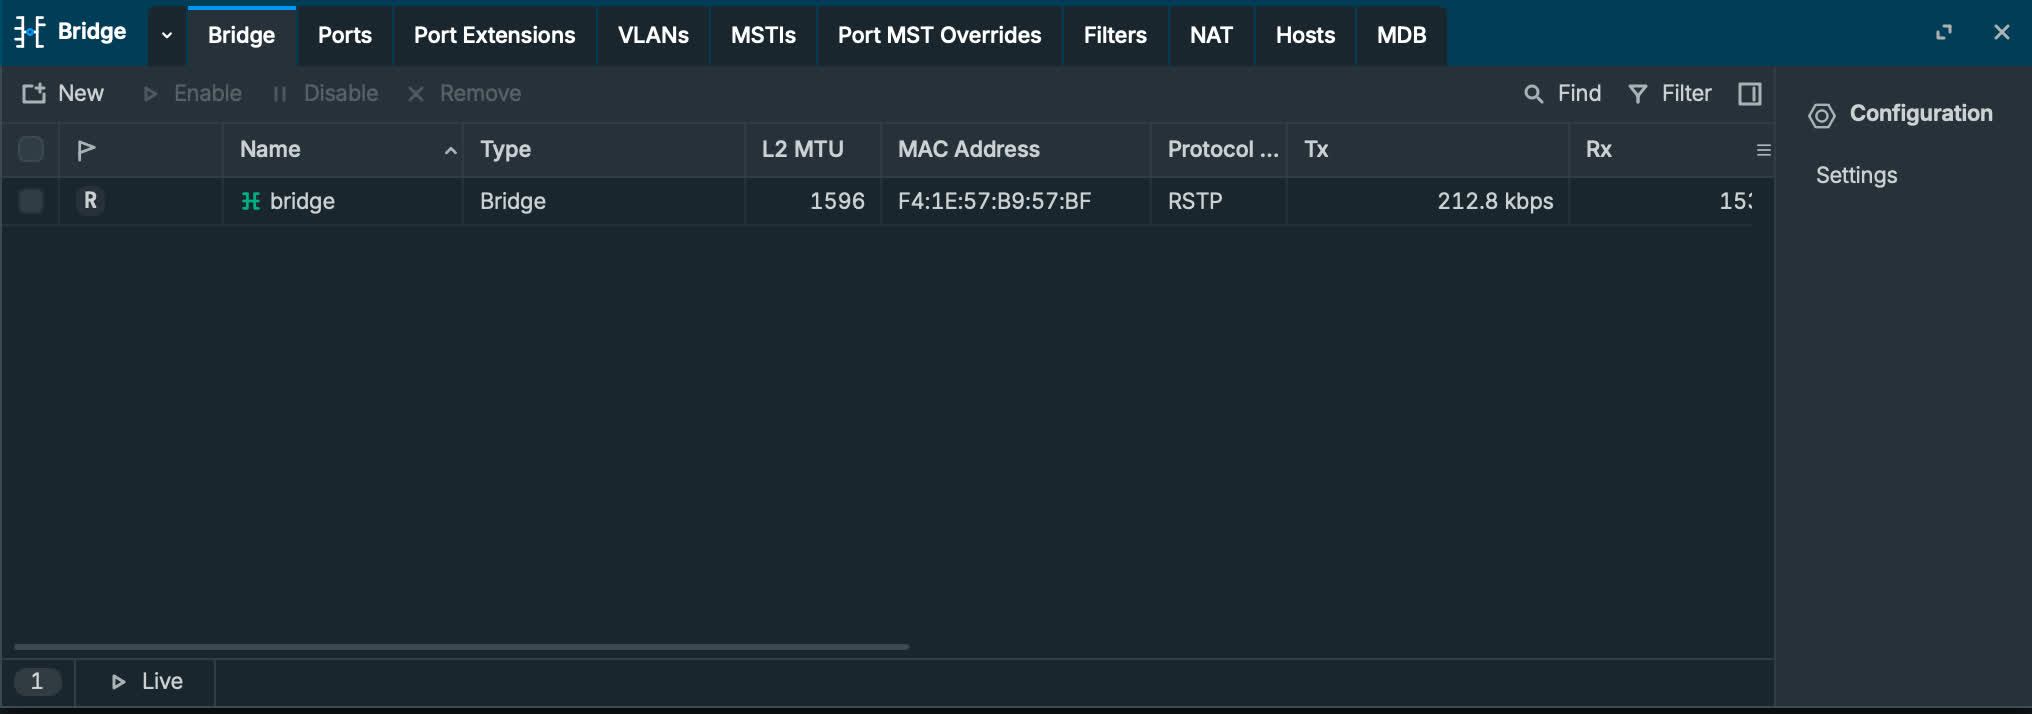Click the Hosts tab

point(1305,35)
